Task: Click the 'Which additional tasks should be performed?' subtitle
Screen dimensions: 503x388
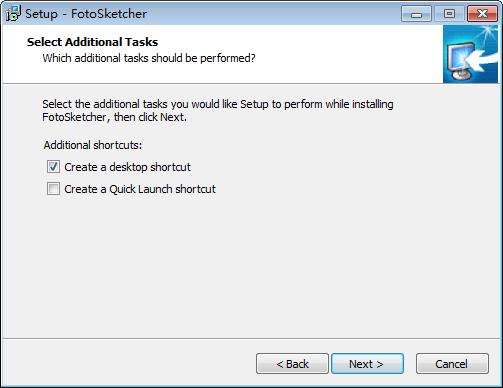Action: click(149, 58)
